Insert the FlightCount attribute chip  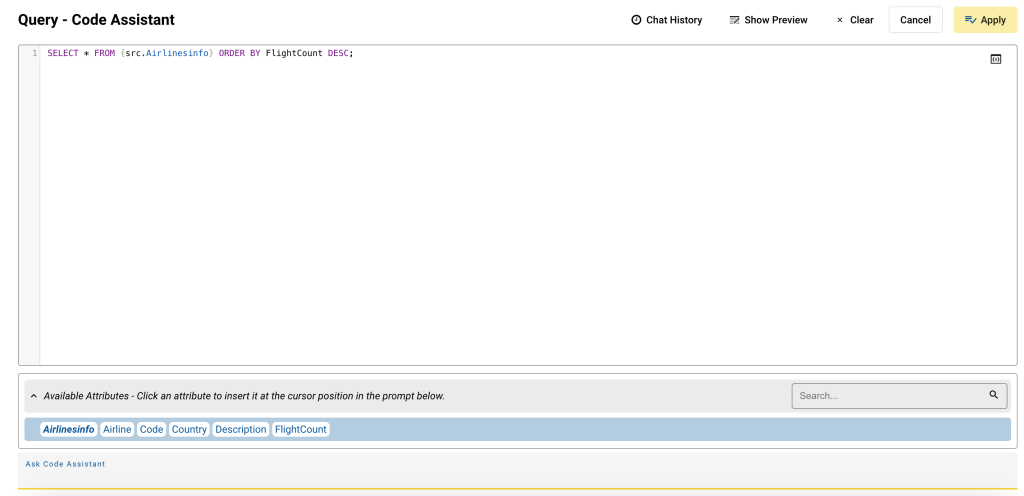click(301, 429)
